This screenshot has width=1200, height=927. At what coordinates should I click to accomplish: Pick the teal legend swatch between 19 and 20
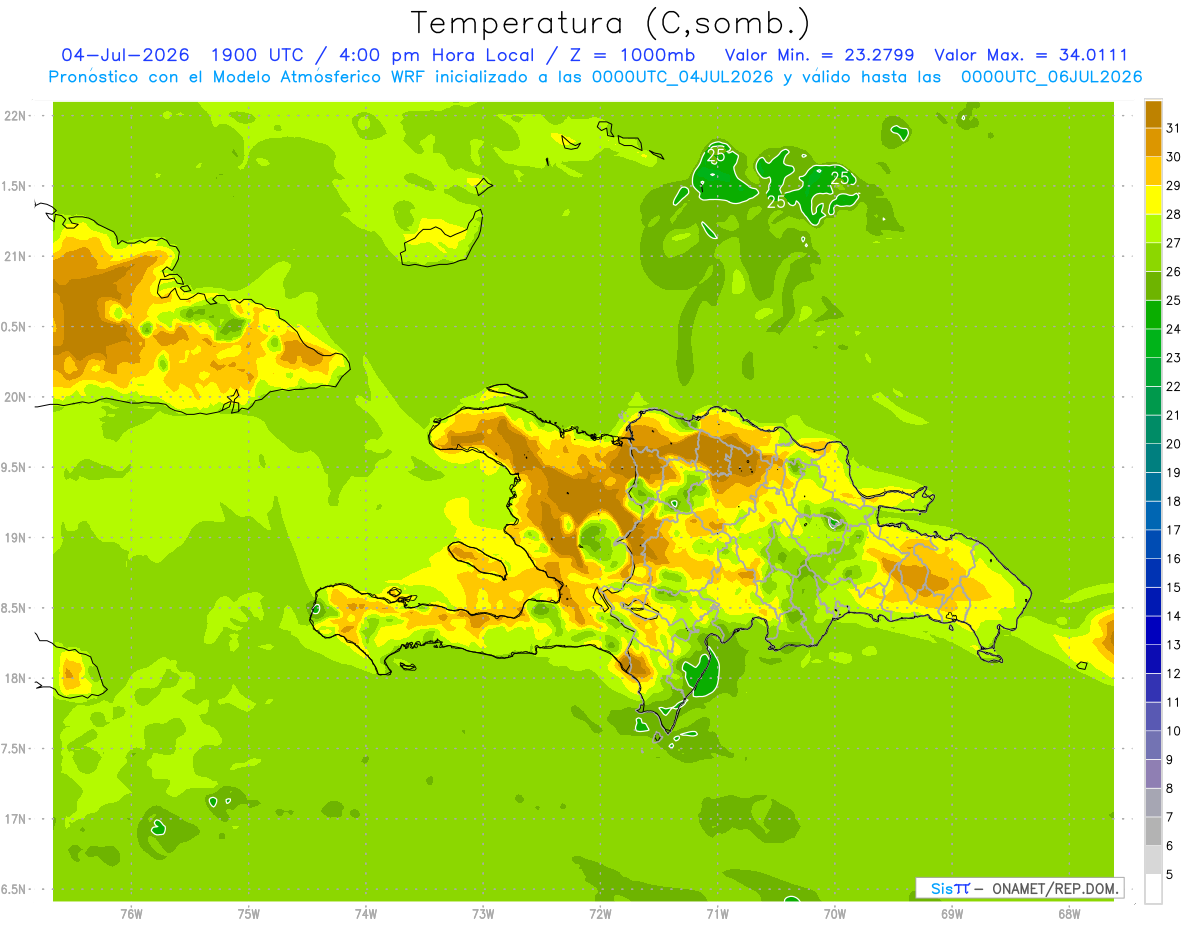[x=1153, y=458]
